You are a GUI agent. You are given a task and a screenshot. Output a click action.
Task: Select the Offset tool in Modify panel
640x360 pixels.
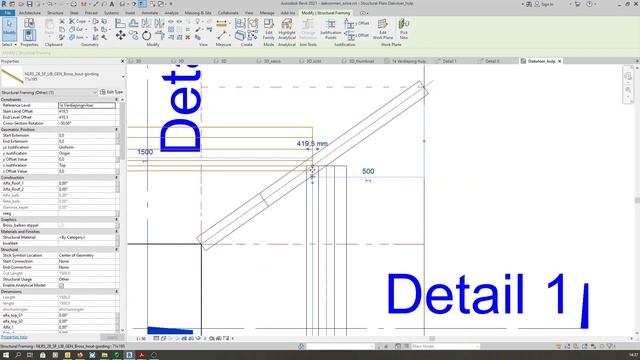click(133, 23)
